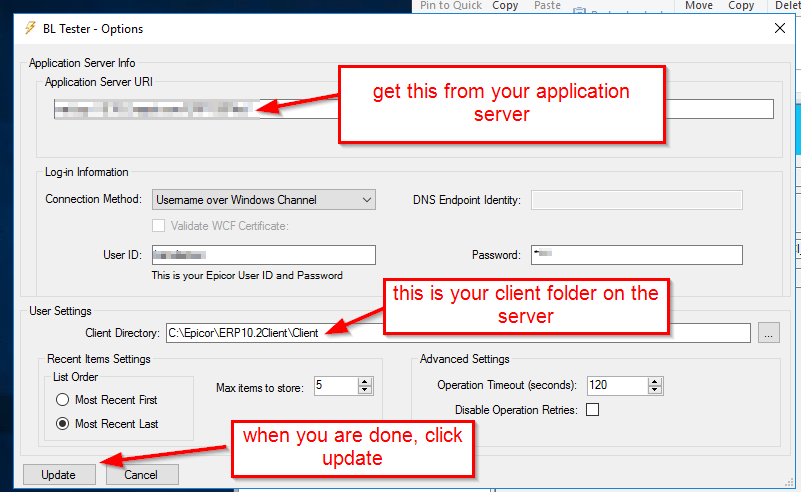Click the 'This is your Epicor User ID and Password' text
Image resolution: width=801 pixels, height=492 pixels.
coord(247,275)
